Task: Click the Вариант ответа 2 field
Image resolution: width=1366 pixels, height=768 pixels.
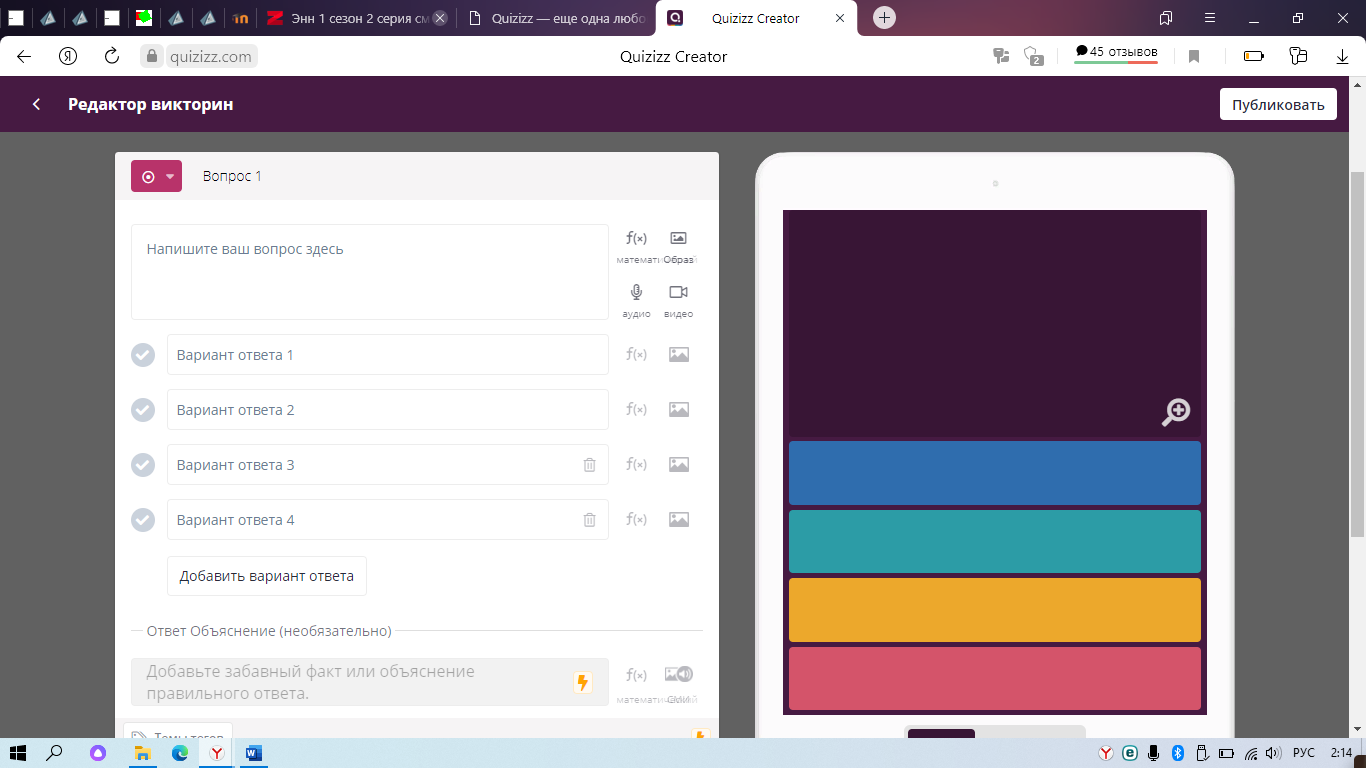Action: [388, 410]
